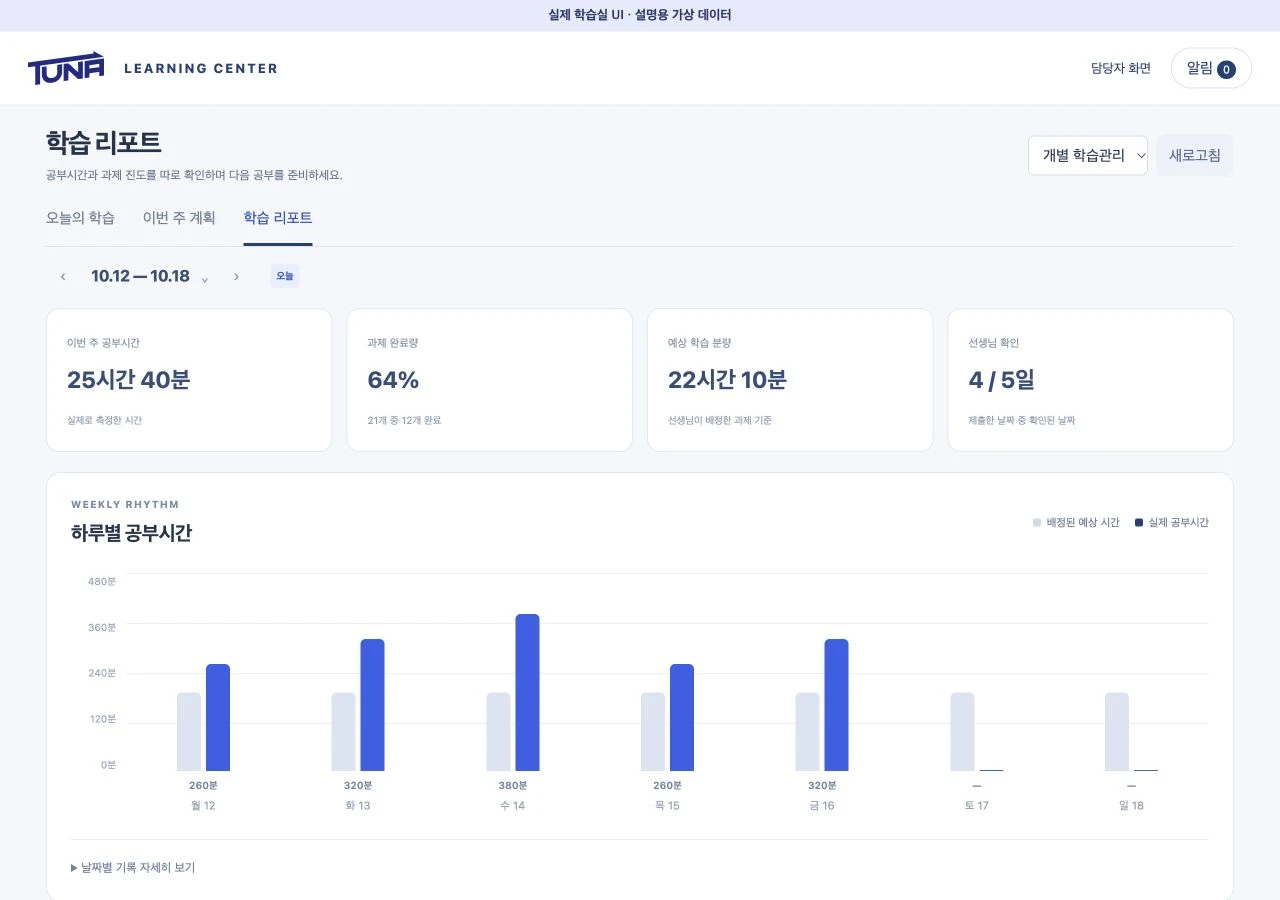The image size is (1280, 900).
Task: Click the 하루별 공부시간 heading
Action: tap(131, 533)
